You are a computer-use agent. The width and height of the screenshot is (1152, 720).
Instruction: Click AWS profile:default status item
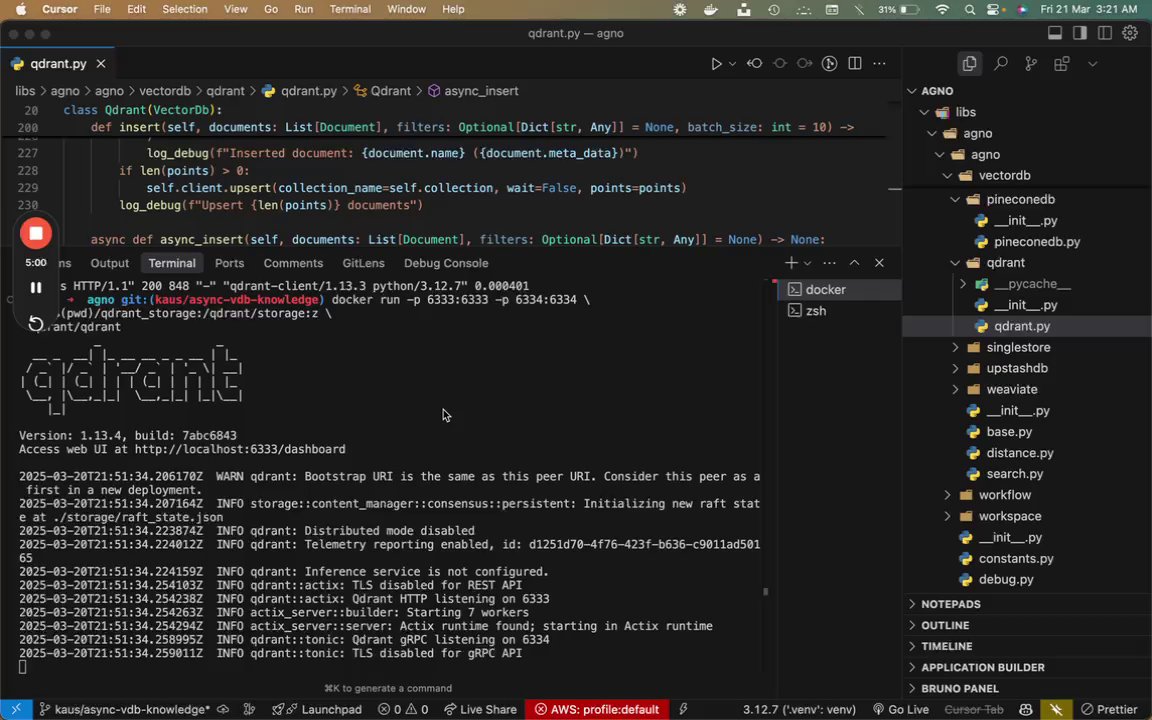pyautogui.click(x=597, y=710)
